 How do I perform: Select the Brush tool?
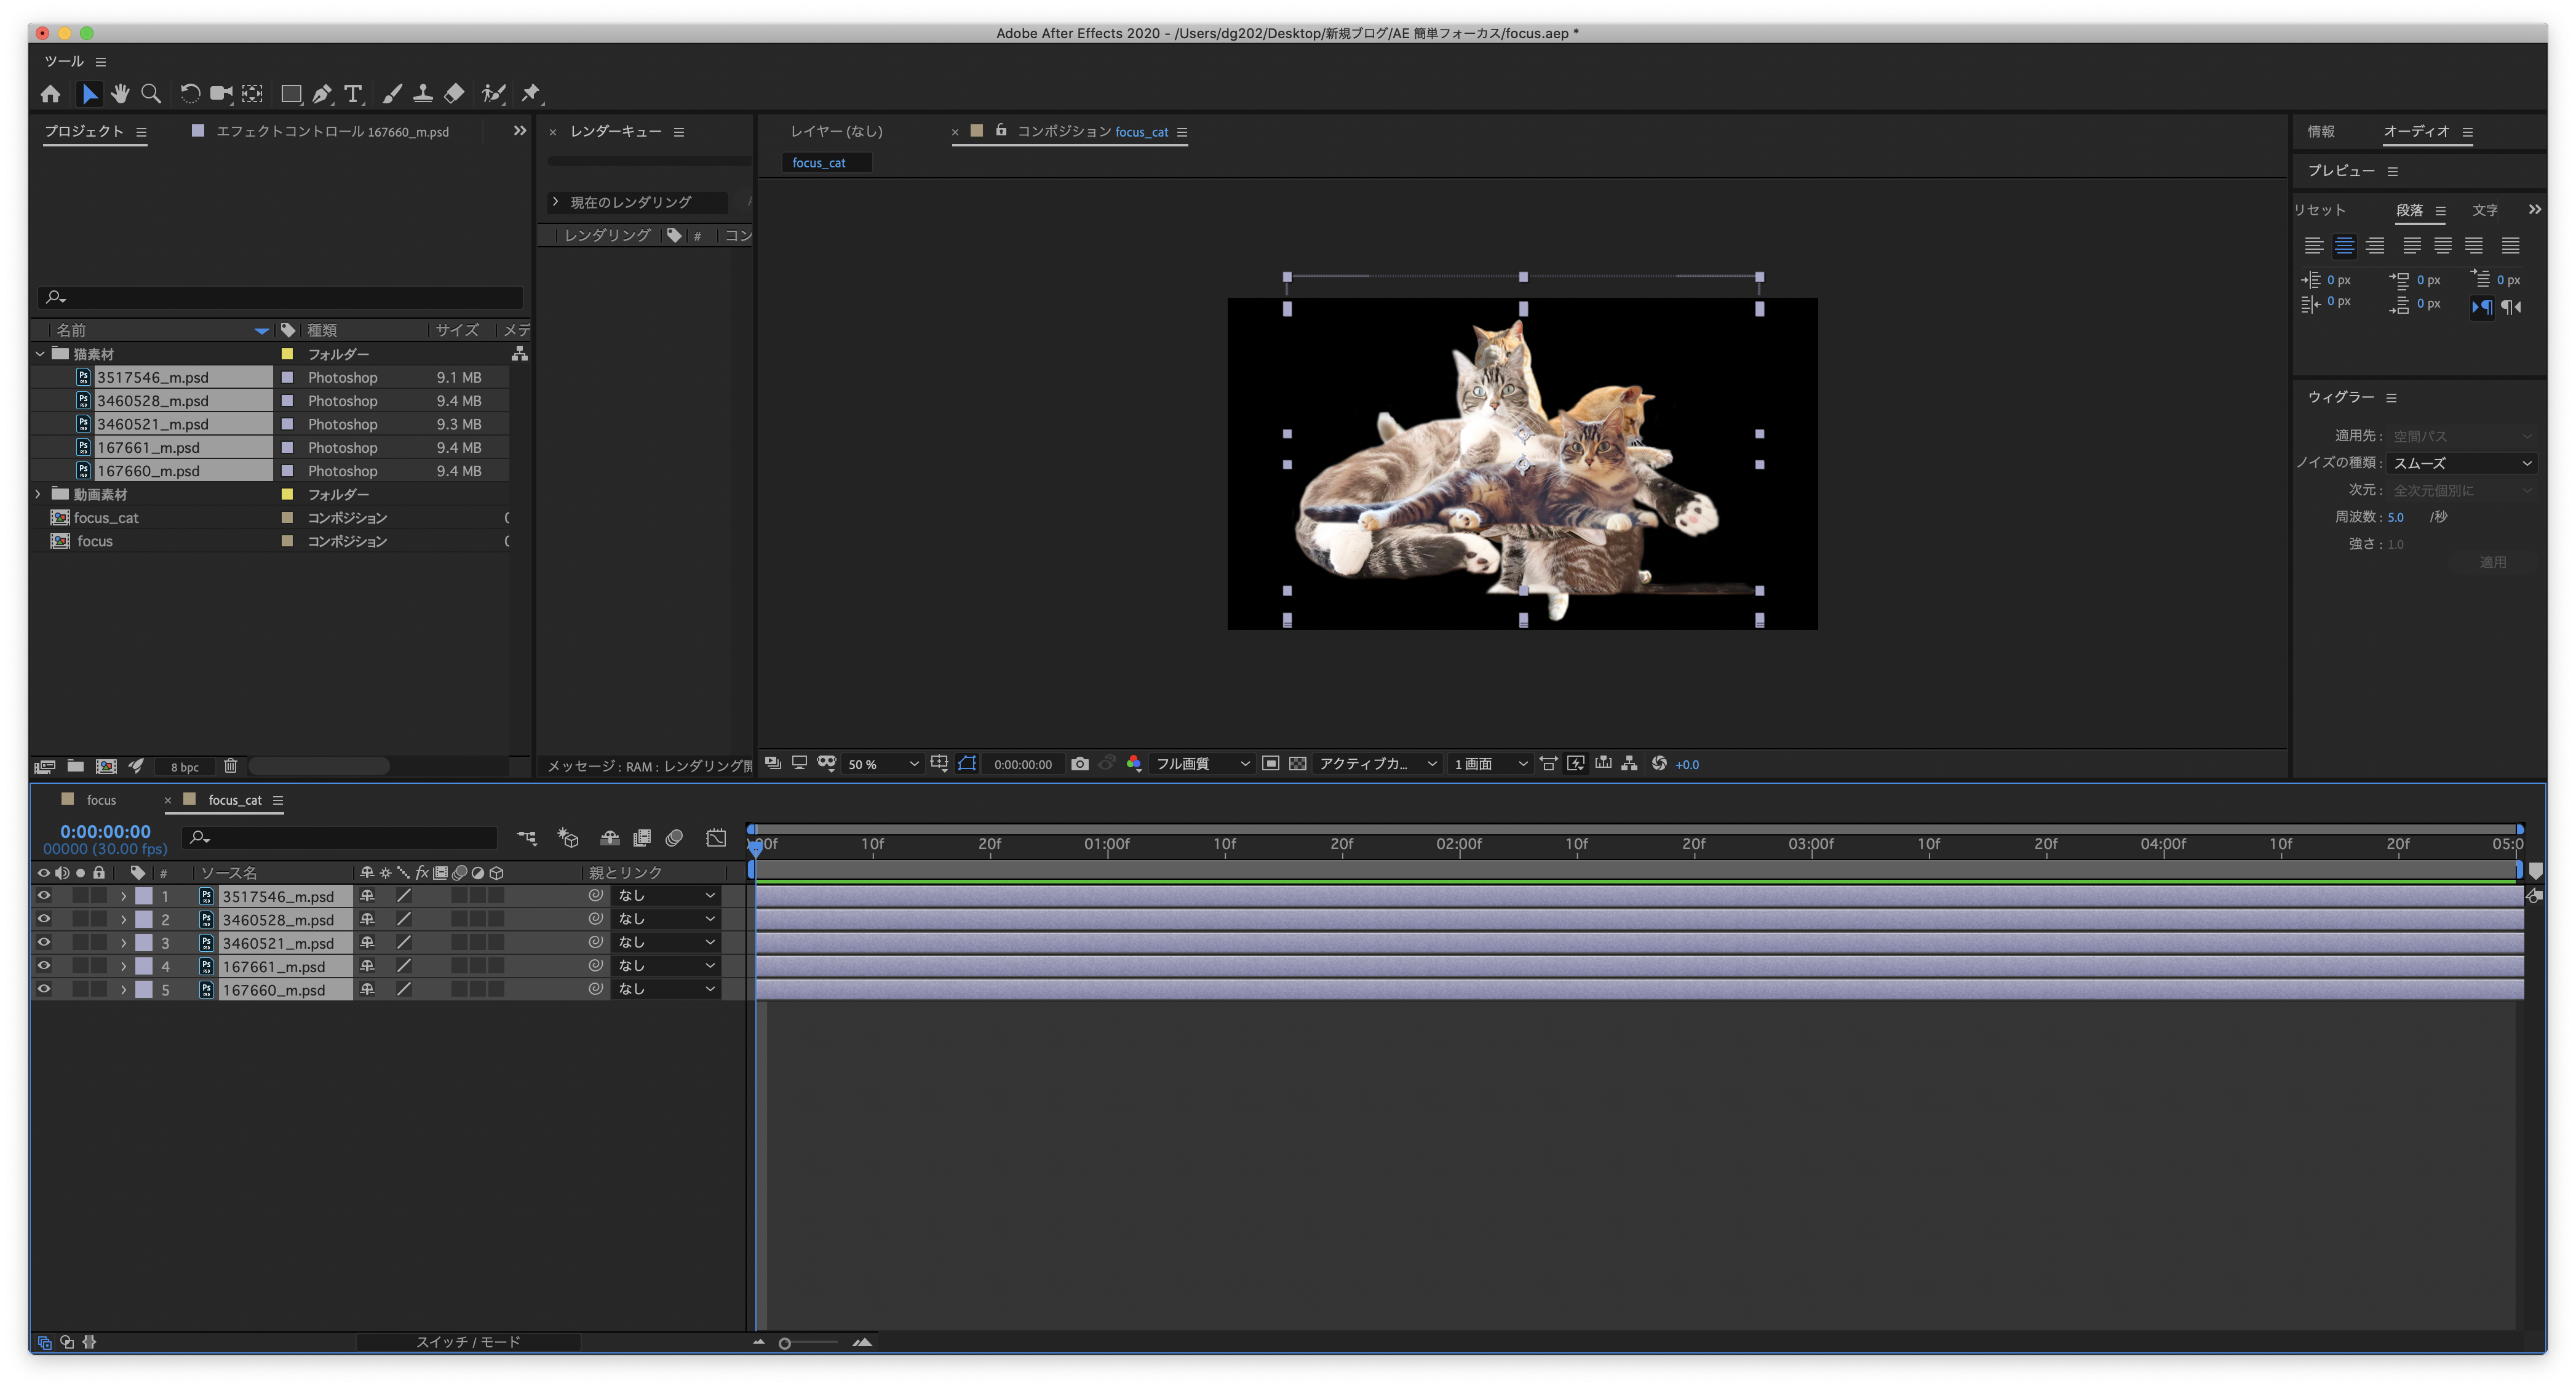pyautogui.click(x=392, y=94)
